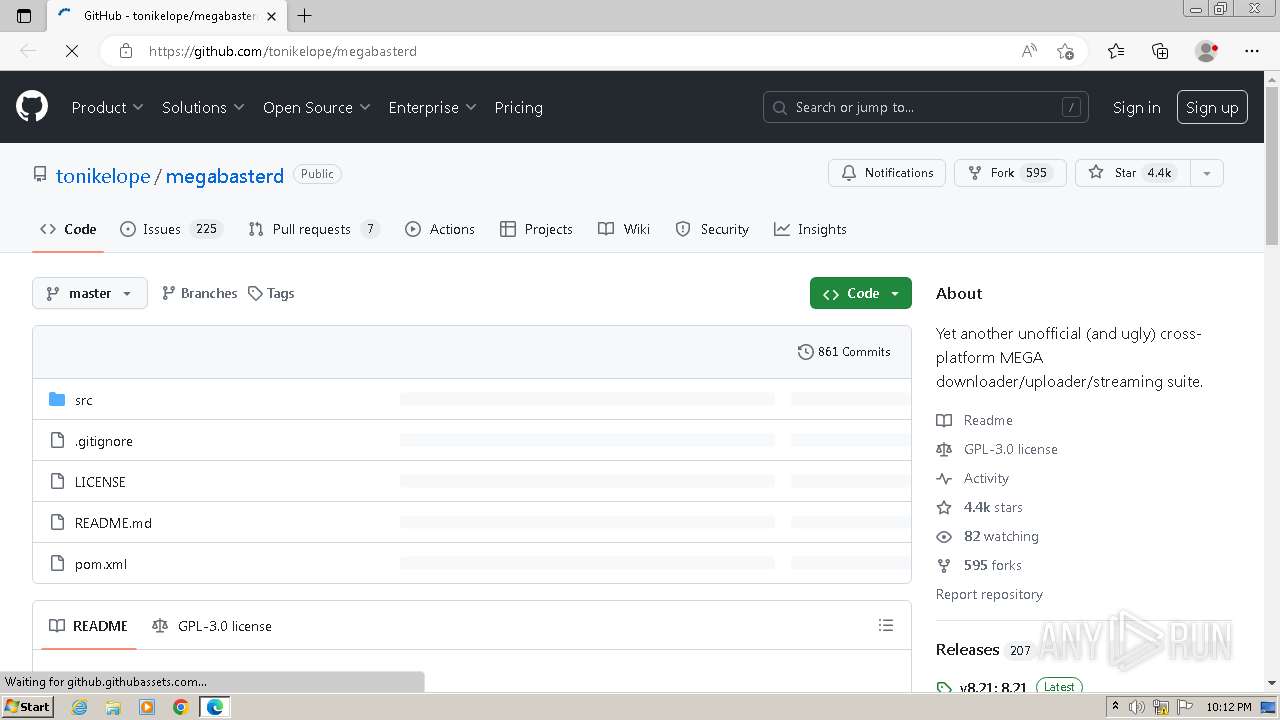This screenshot has height=720, width=1280.
Task: Open the .gitignore file
Action: (x=104, y=441)
